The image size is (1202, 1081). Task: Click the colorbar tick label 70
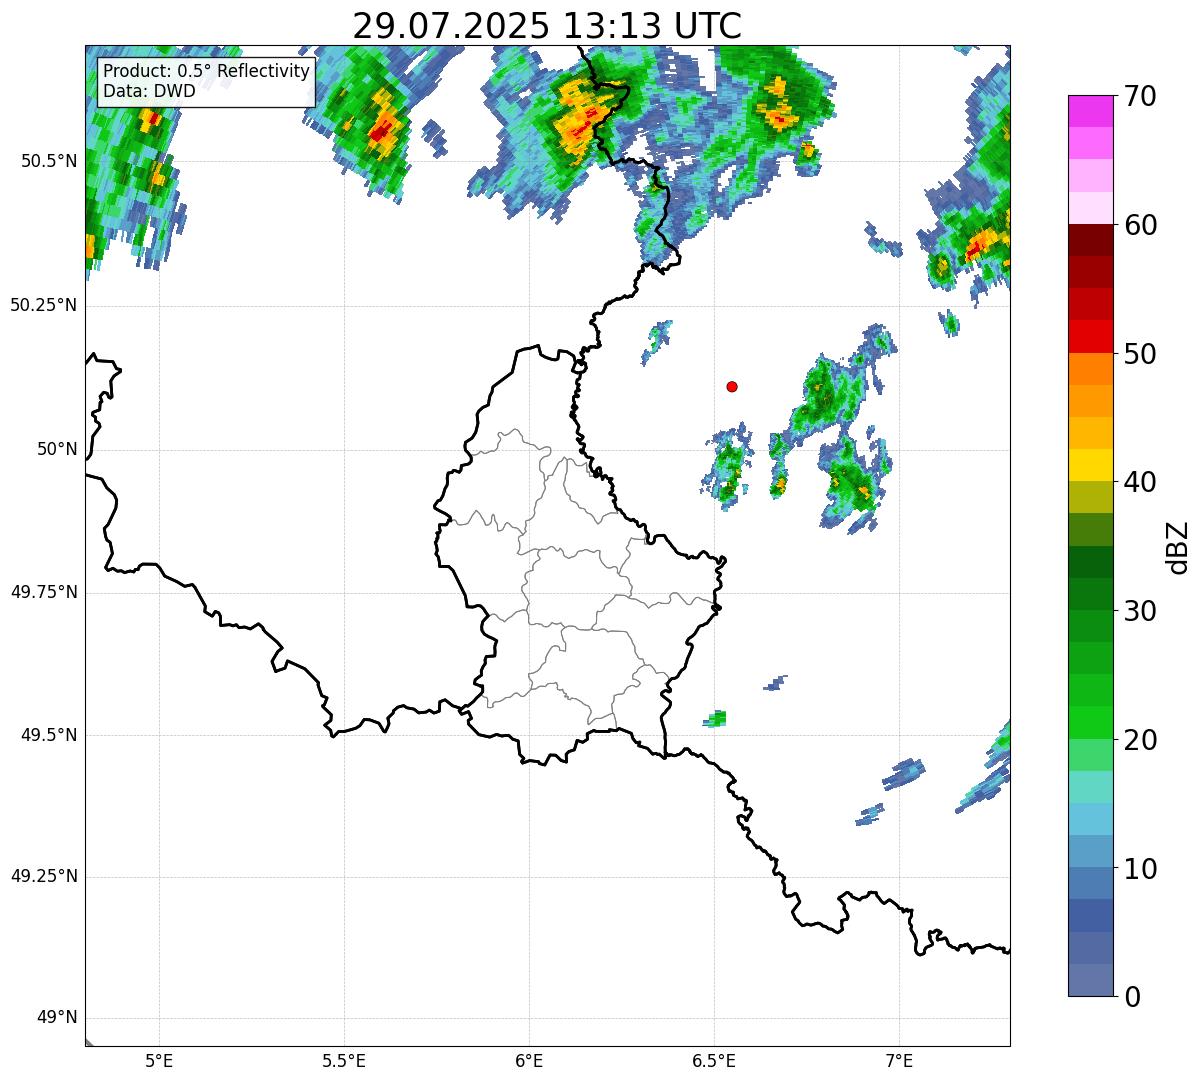click(x=1140, y=96)
